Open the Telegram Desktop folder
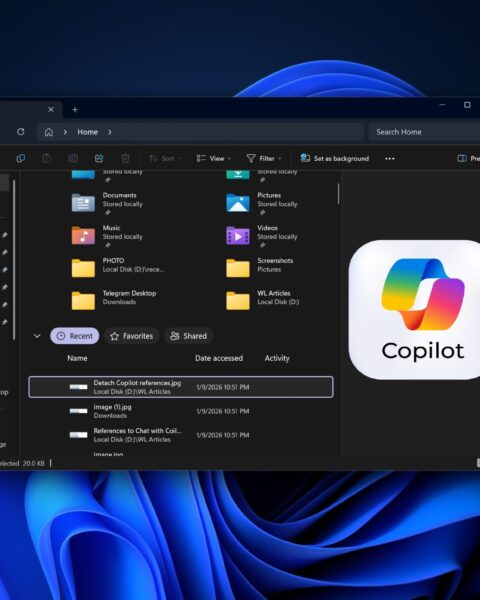480x600 pixels. point(114,300)
